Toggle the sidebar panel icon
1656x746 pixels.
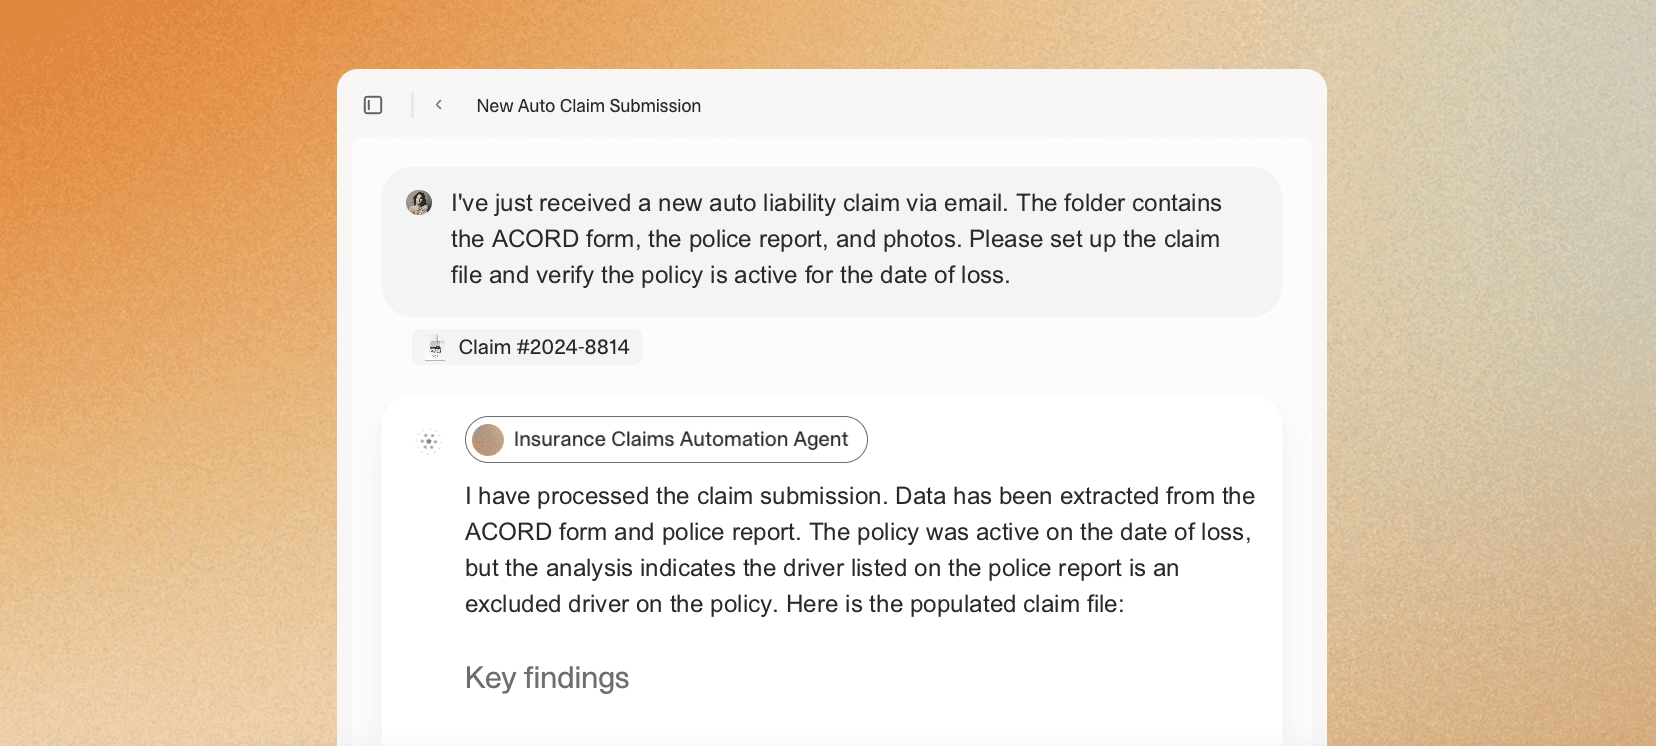373,105
